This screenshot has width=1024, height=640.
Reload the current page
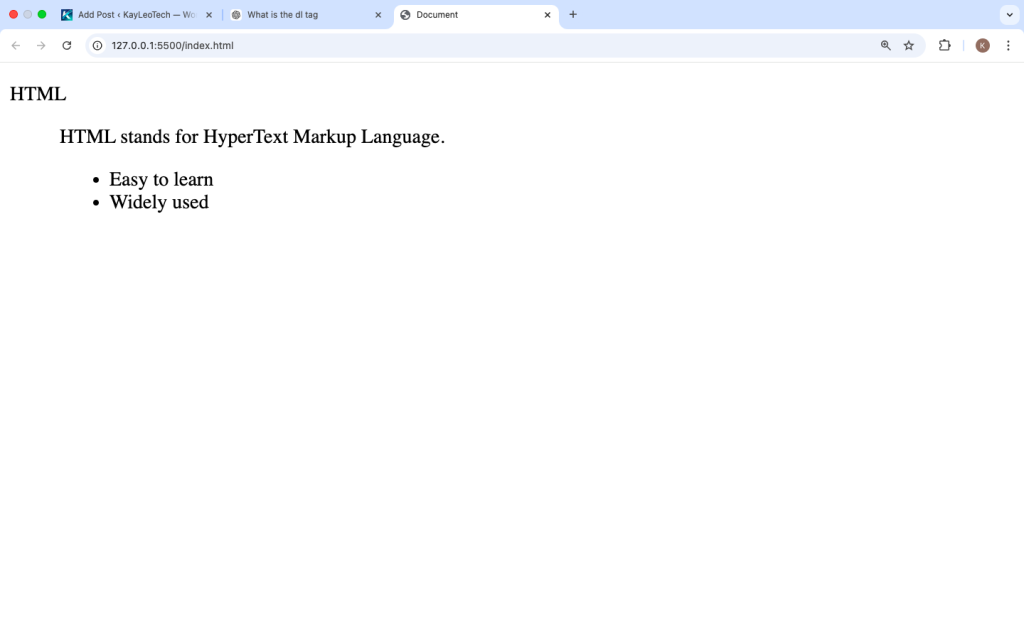coord(67,45)
